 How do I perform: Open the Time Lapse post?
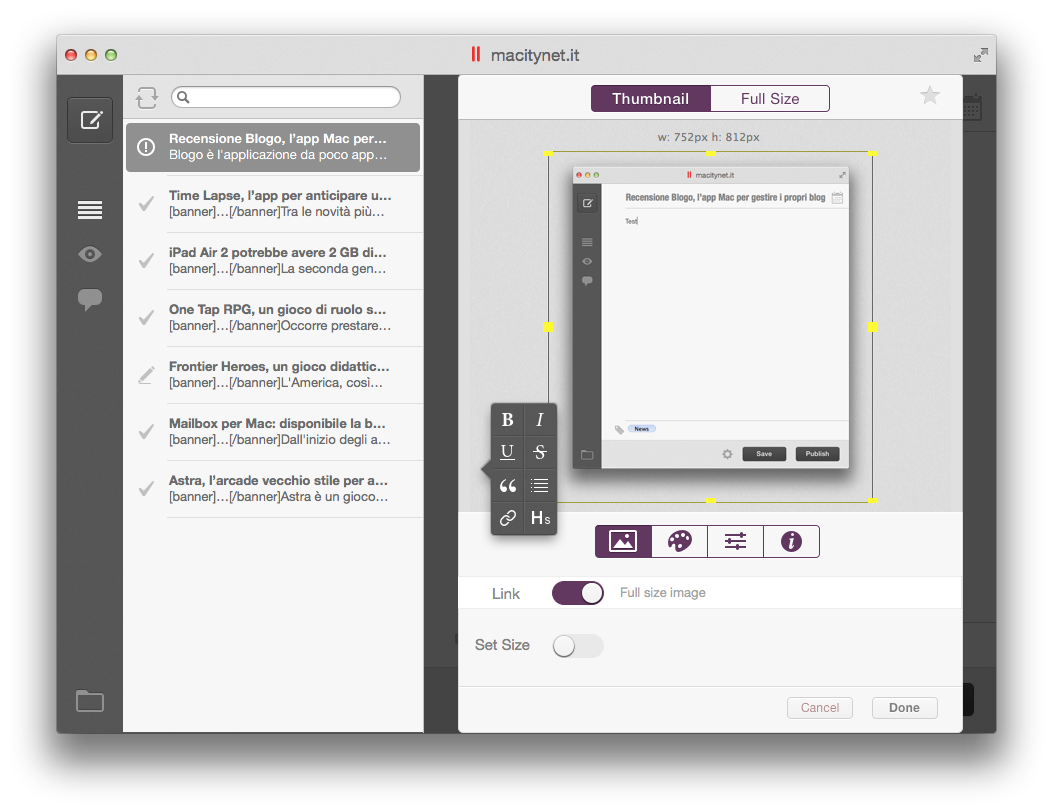[x=273, y=204]
